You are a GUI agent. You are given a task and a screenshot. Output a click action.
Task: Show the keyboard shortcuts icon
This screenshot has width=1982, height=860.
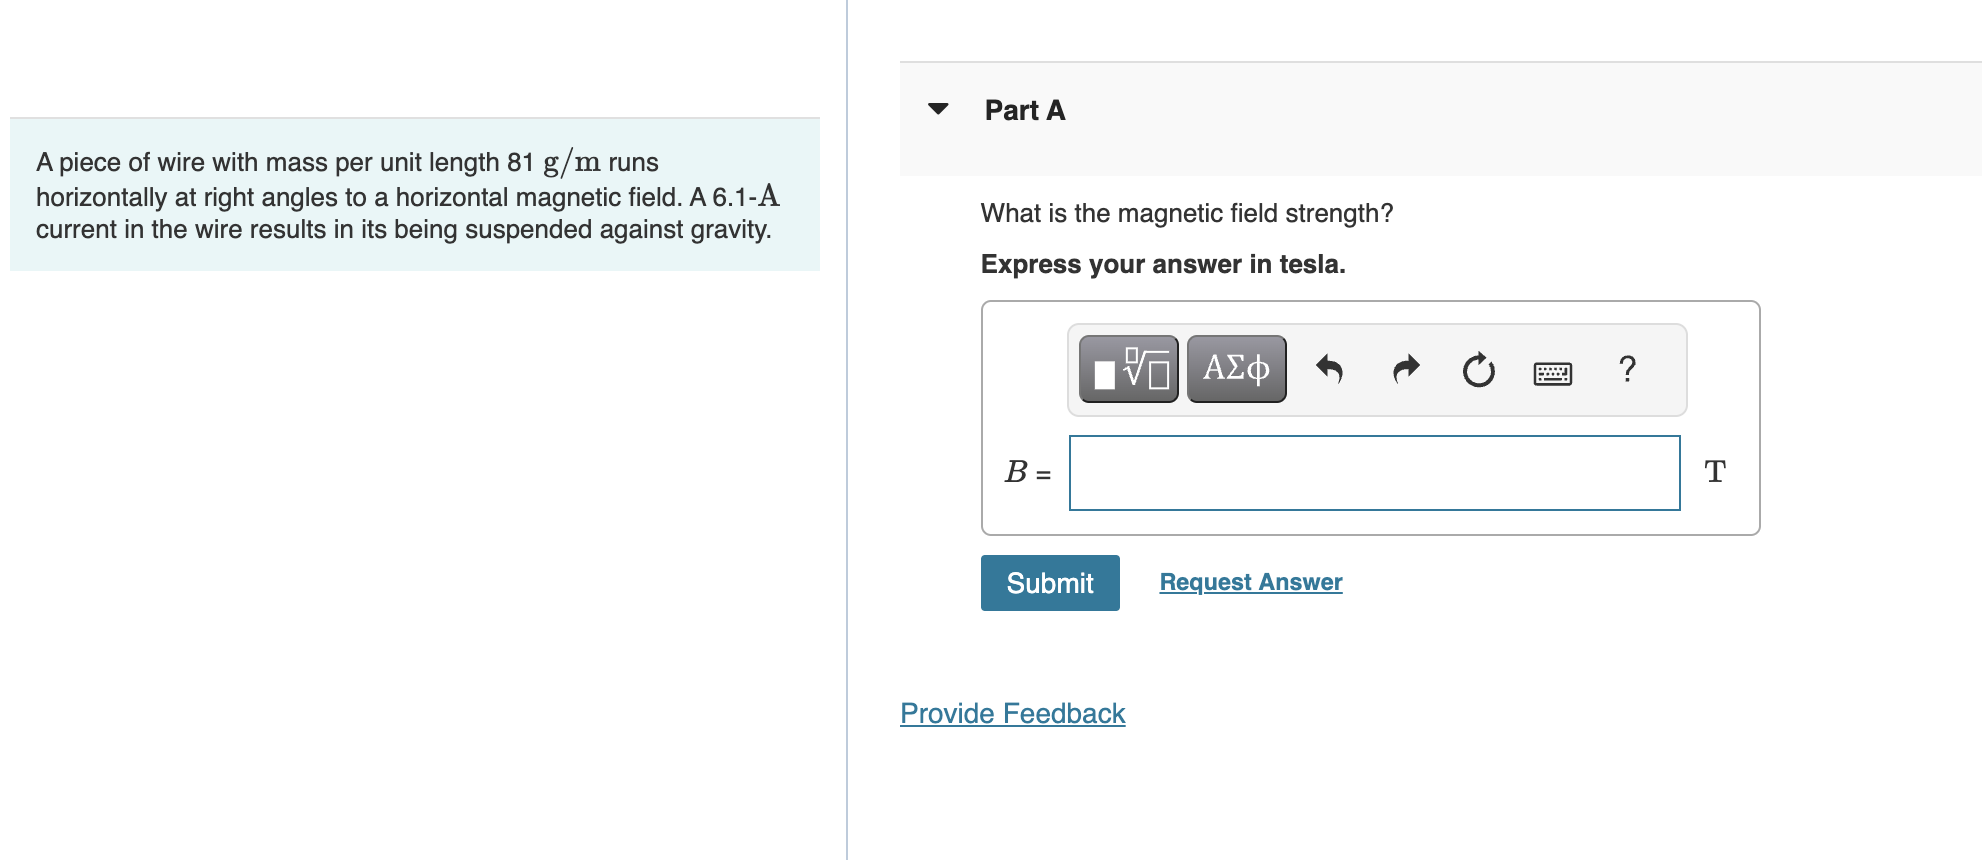pyautogui.click(x=1552, y=373)
